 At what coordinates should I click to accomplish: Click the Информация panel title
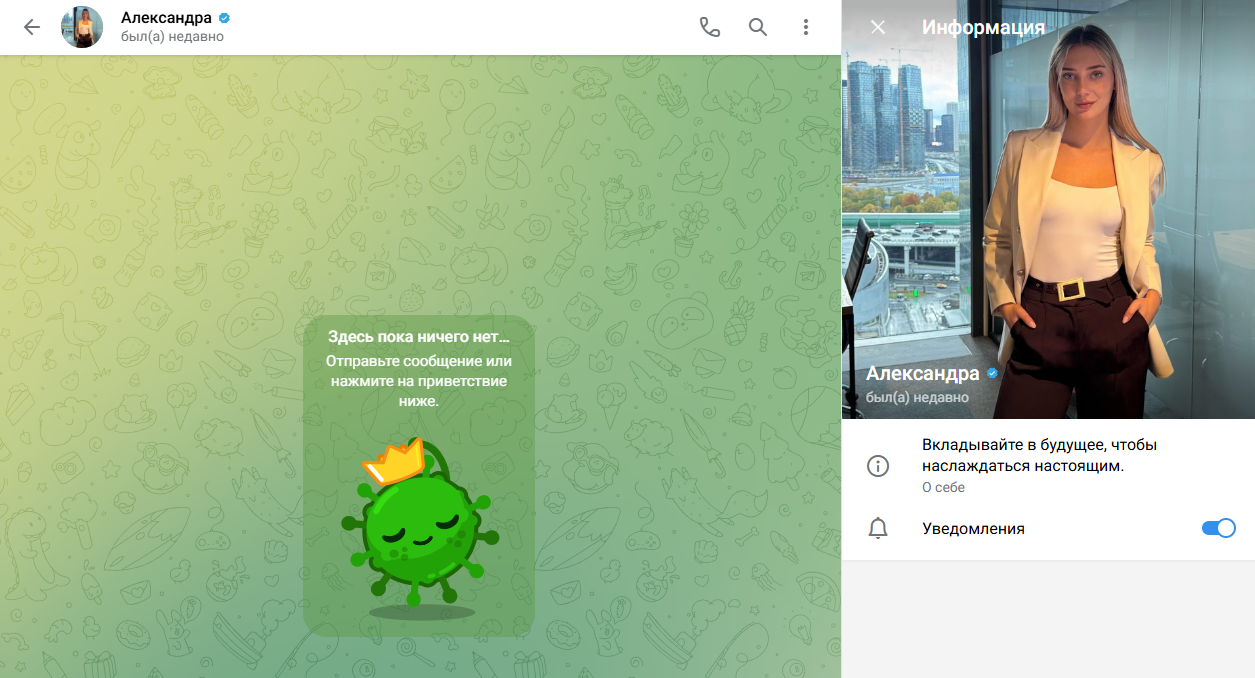coord(983,27)
